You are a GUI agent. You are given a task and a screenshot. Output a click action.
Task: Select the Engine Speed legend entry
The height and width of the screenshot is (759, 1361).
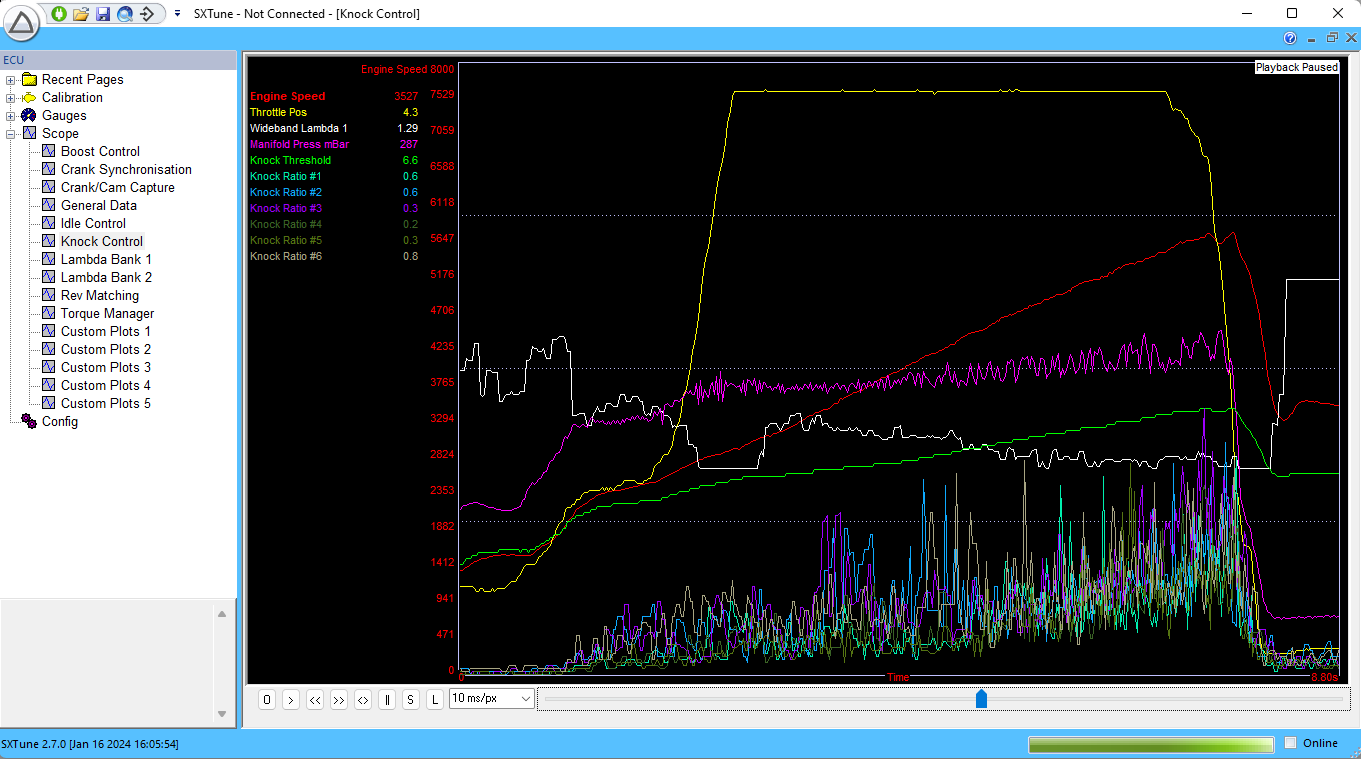pyautogui.click(x=288, y=96)
